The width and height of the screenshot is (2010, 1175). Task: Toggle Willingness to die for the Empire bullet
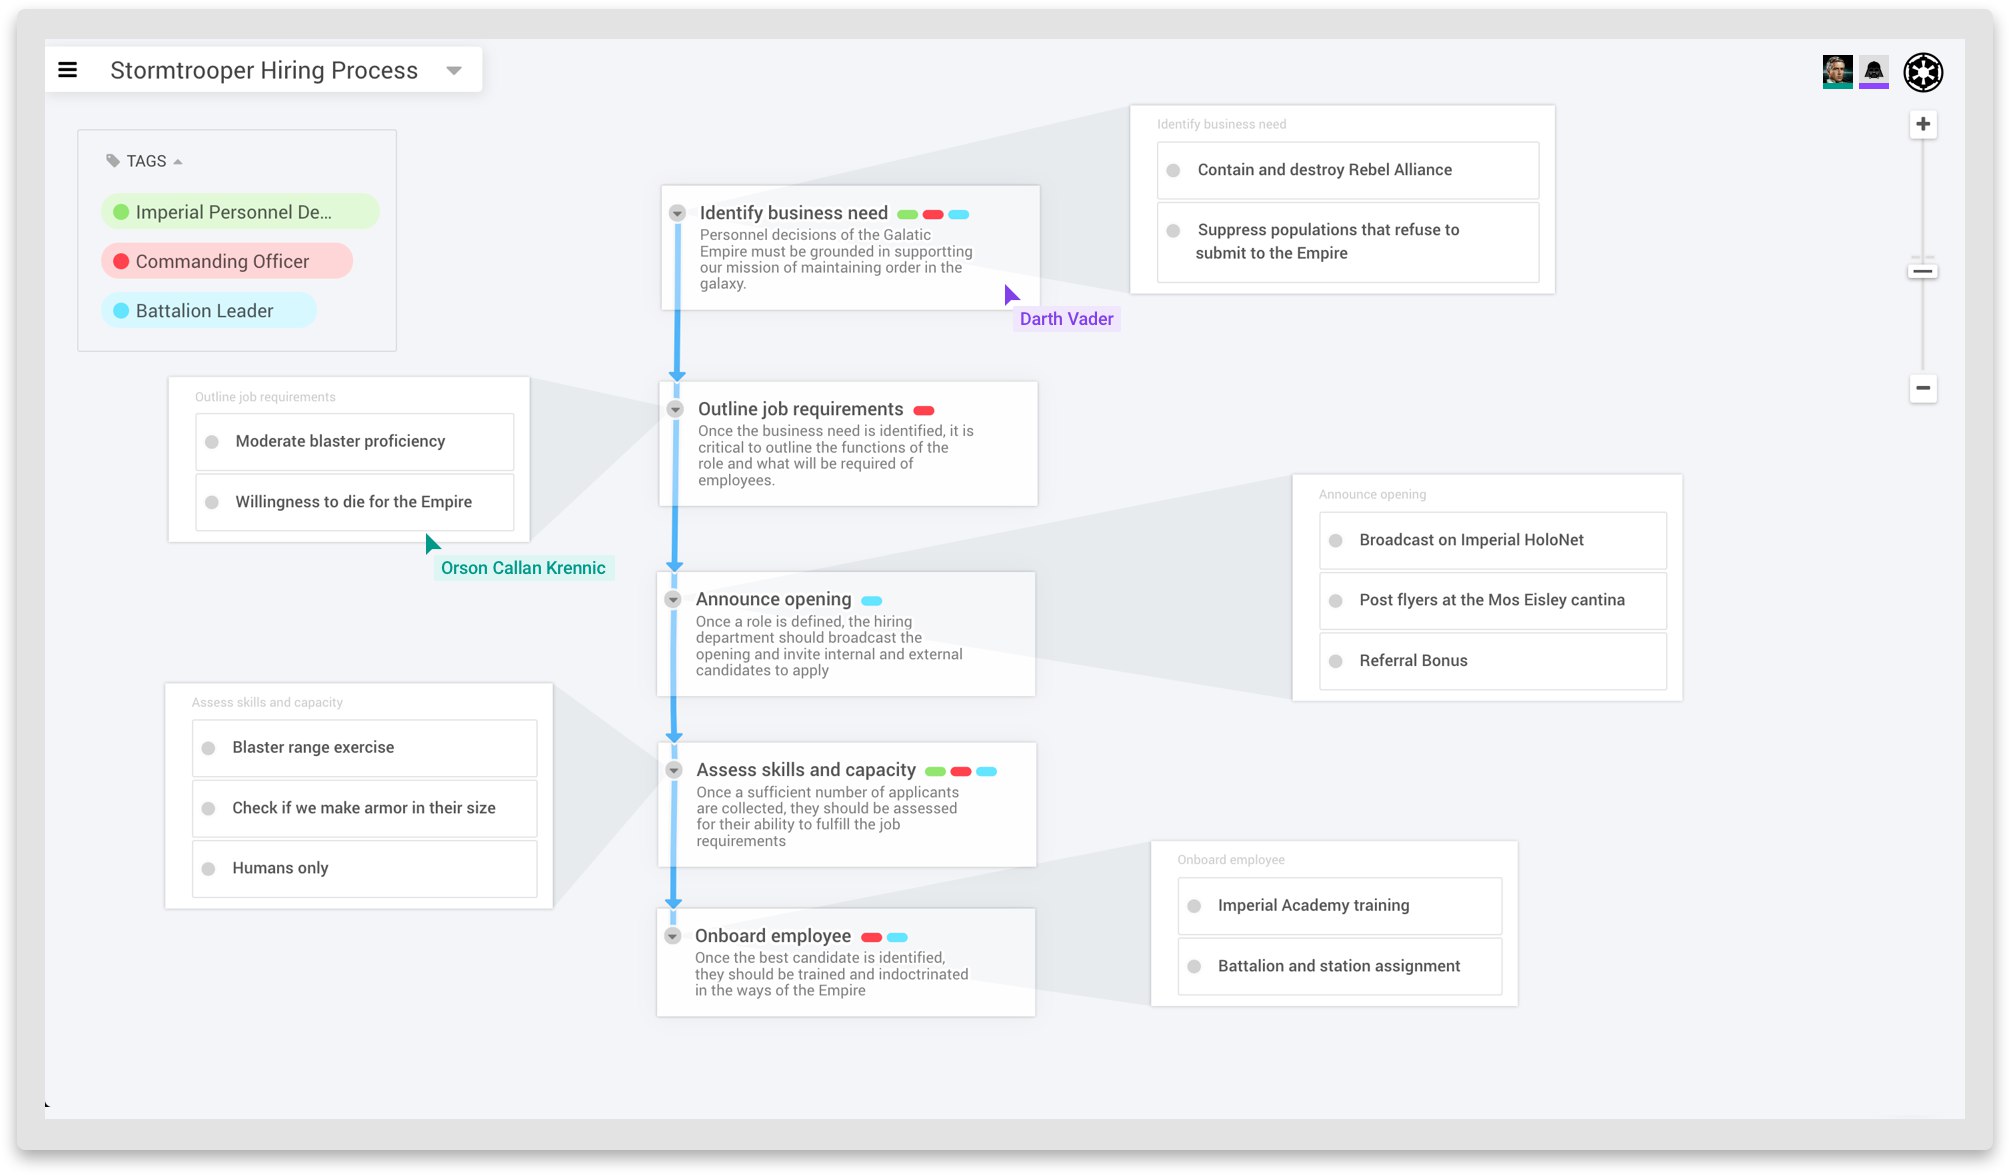pos(212,502)
